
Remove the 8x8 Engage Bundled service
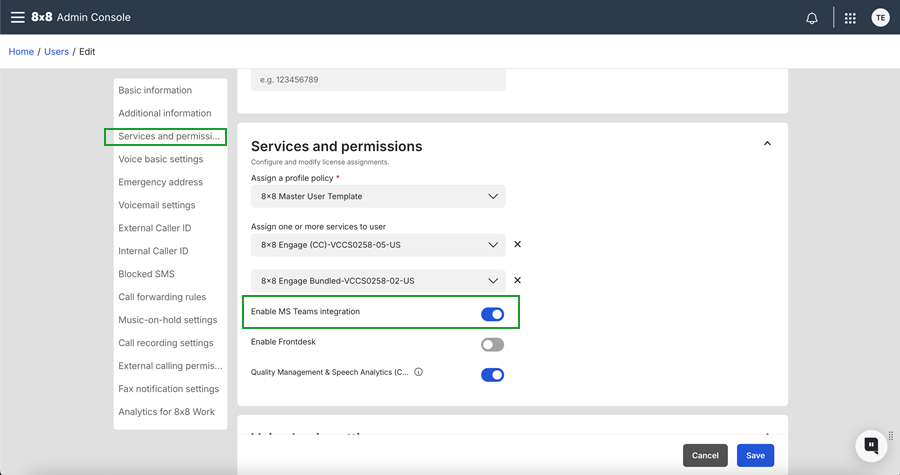pyautogui.click(x=517, y=281)
